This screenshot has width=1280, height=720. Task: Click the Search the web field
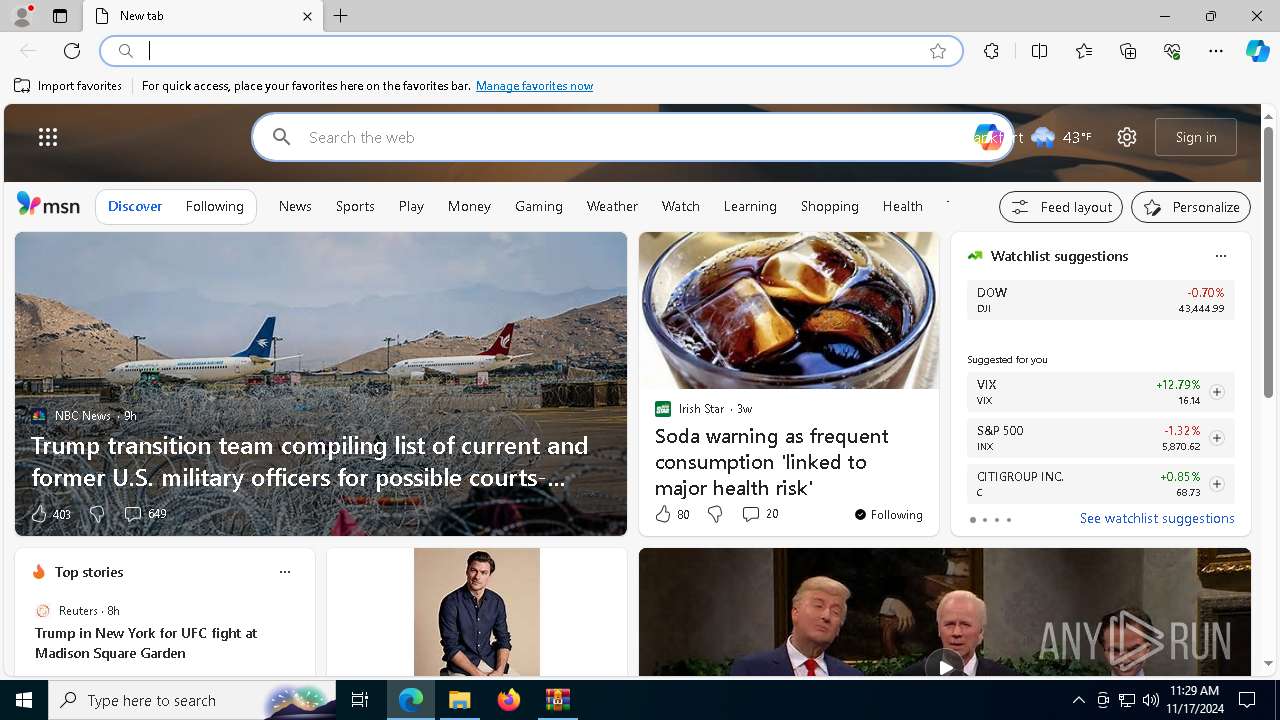(630, 137)
